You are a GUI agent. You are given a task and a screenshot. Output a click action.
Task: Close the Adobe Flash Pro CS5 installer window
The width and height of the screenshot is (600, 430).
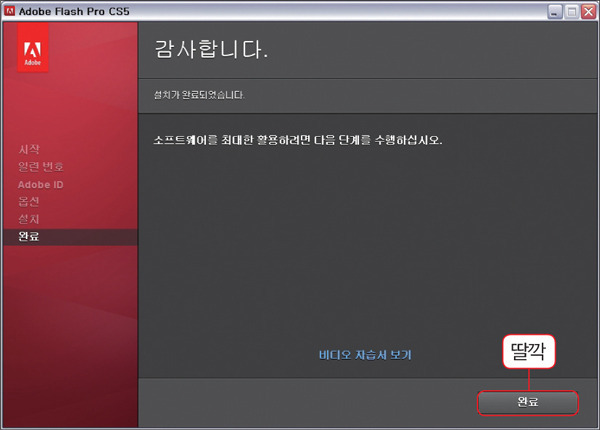click(589, 12)
